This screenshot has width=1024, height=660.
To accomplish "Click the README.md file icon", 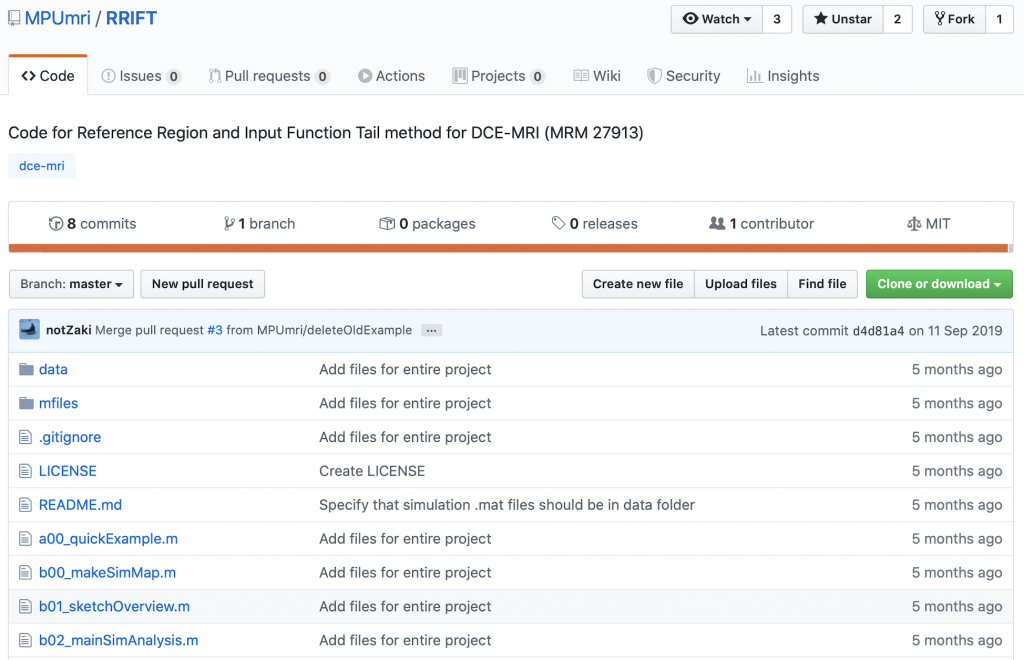I will pos(26,505).
